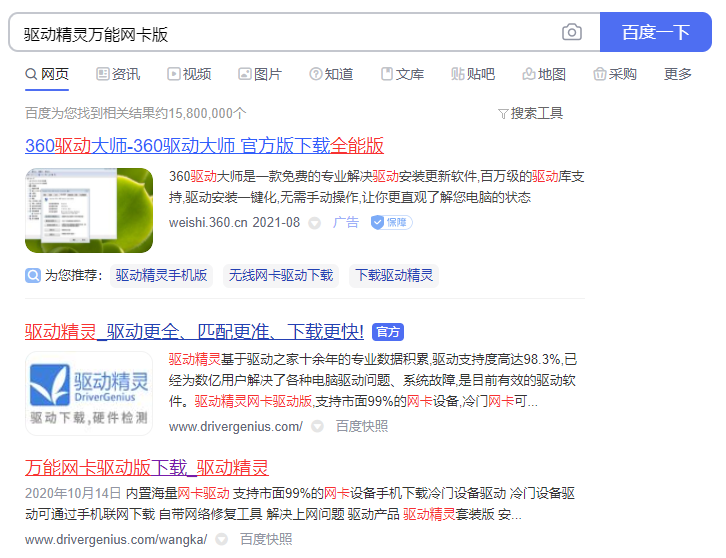This screenshot has width=726, height=558.
Task: Click the 广告 label
Action: click(346, 223)
